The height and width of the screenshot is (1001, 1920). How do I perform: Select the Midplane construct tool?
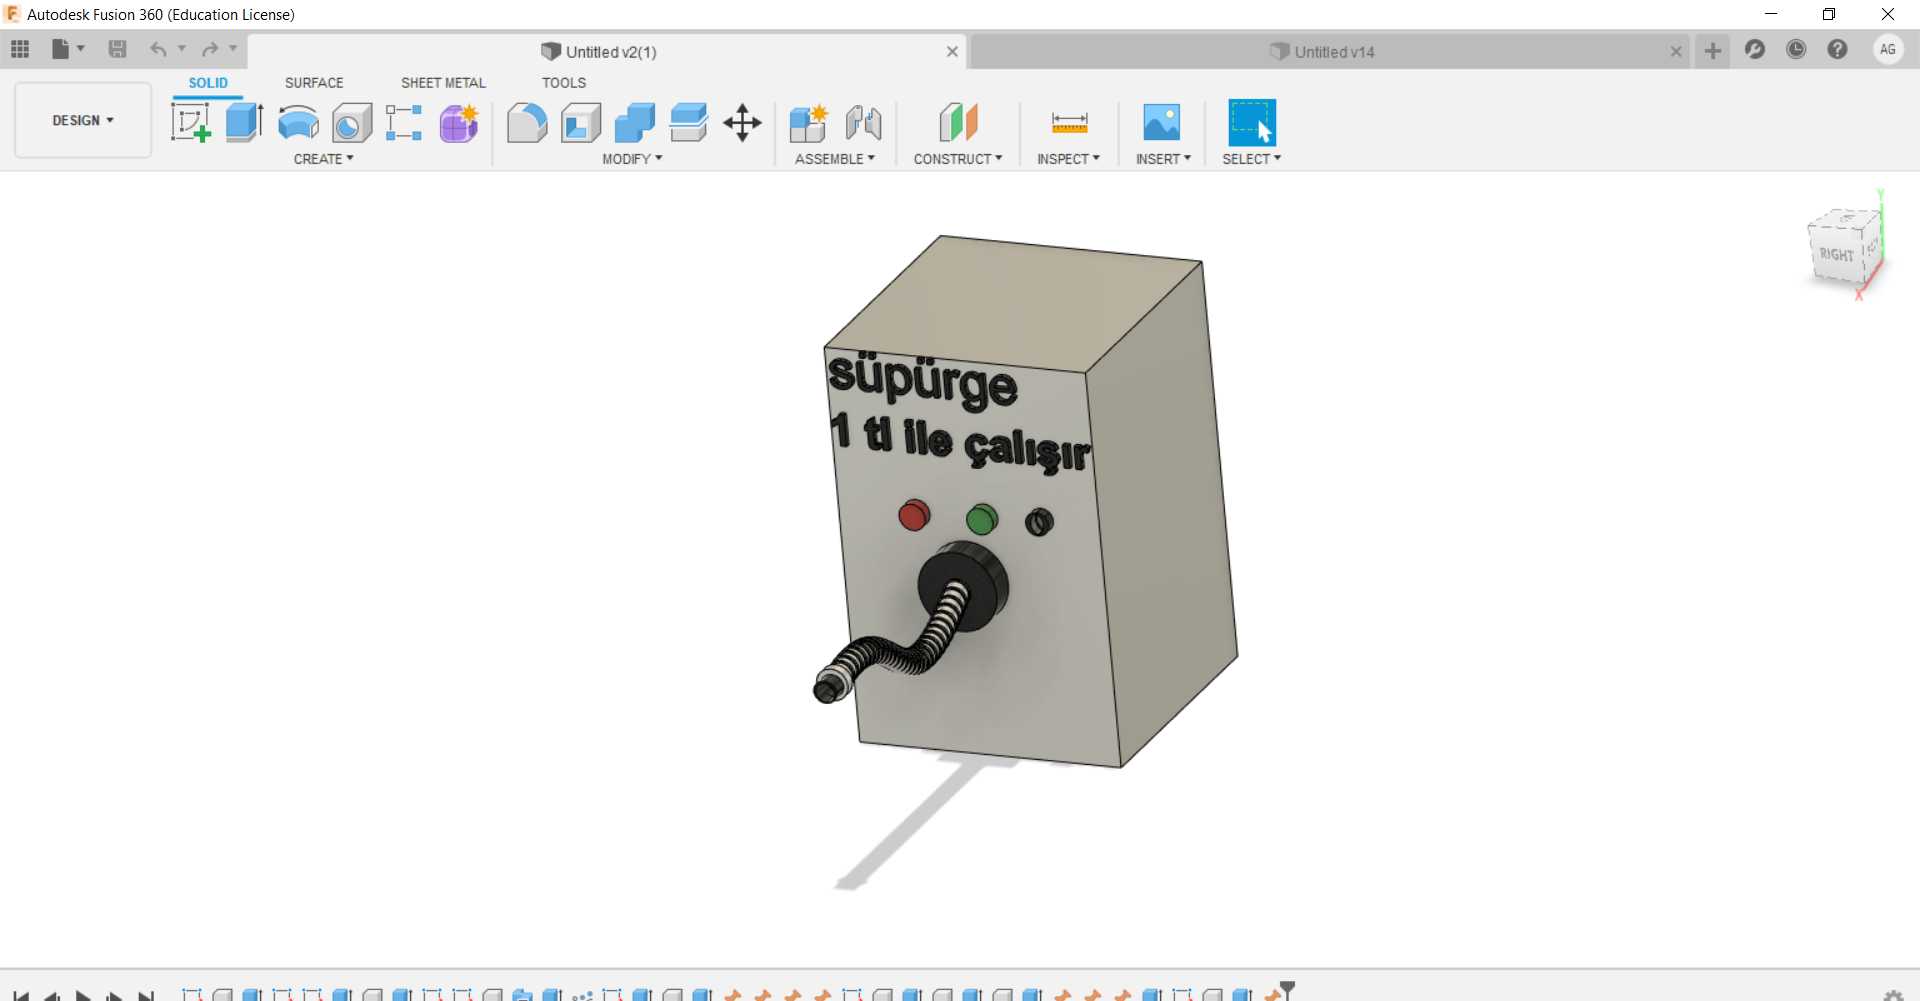pos(958,123)
